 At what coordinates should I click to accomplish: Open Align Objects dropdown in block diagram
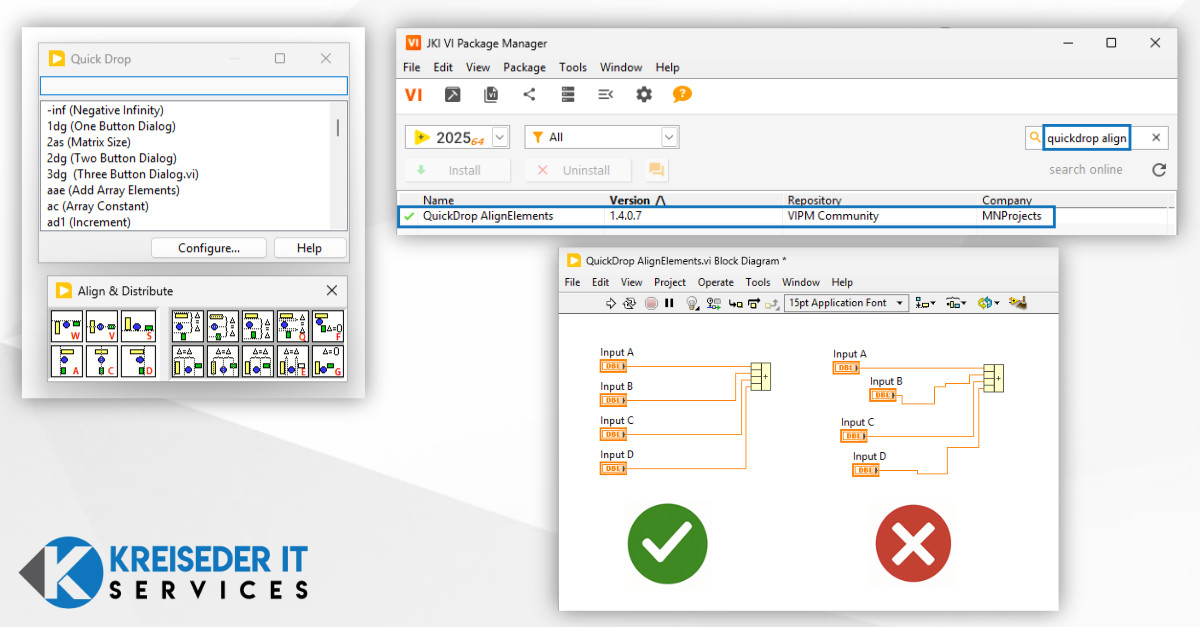(926, 303)
